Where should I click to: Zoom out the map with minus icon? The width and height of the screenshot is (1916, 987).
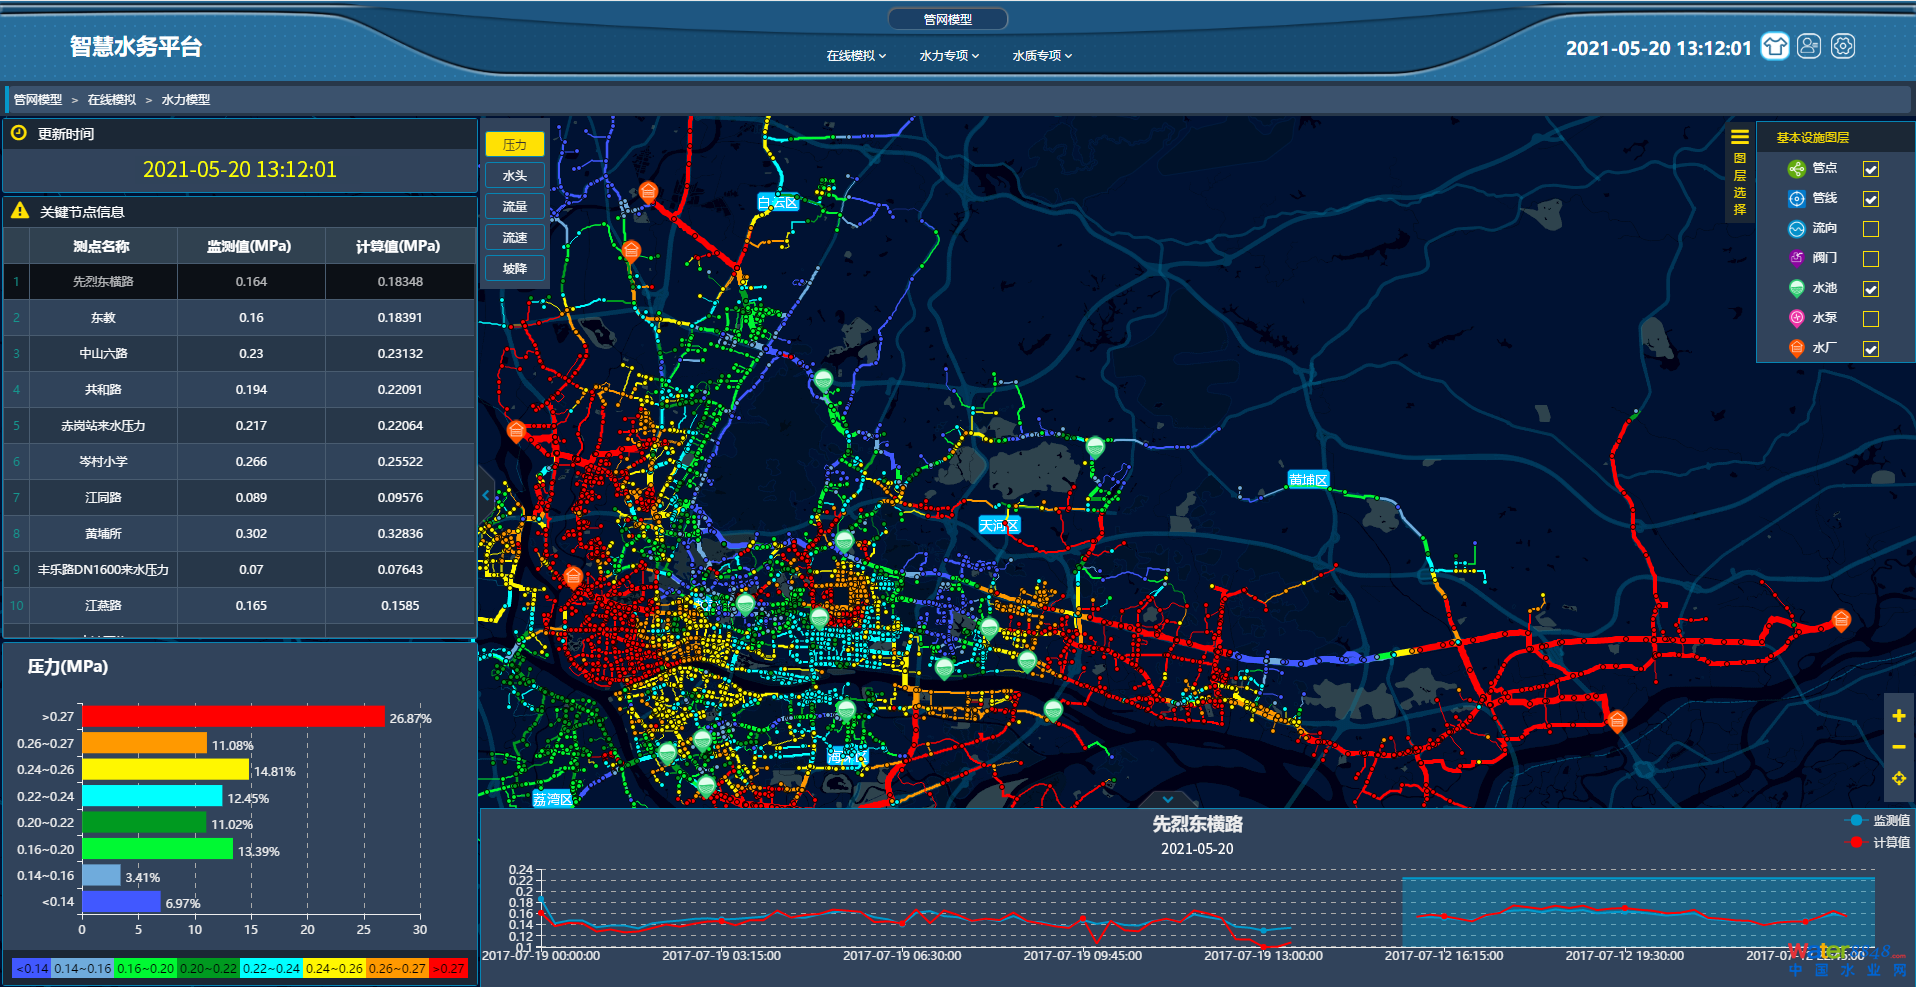1898,747
